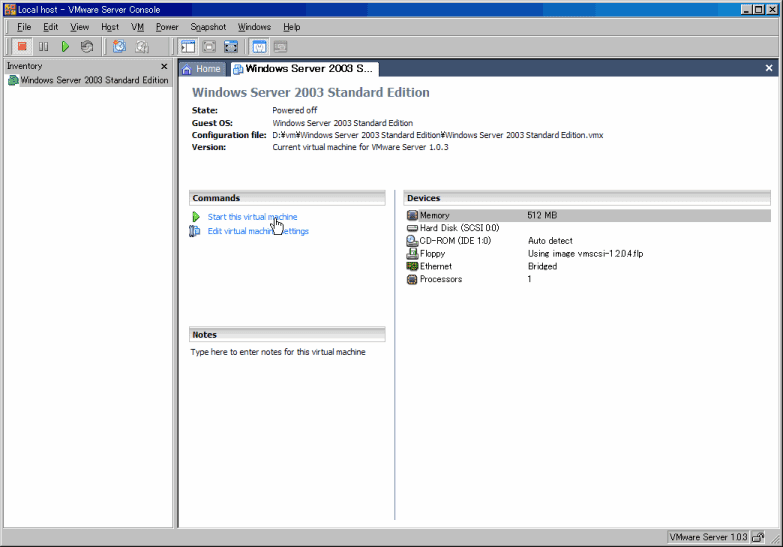Click the VMware Server 1.0.3 status bar entry
This screenshot has width=783, height=547.
pos(708,537)
